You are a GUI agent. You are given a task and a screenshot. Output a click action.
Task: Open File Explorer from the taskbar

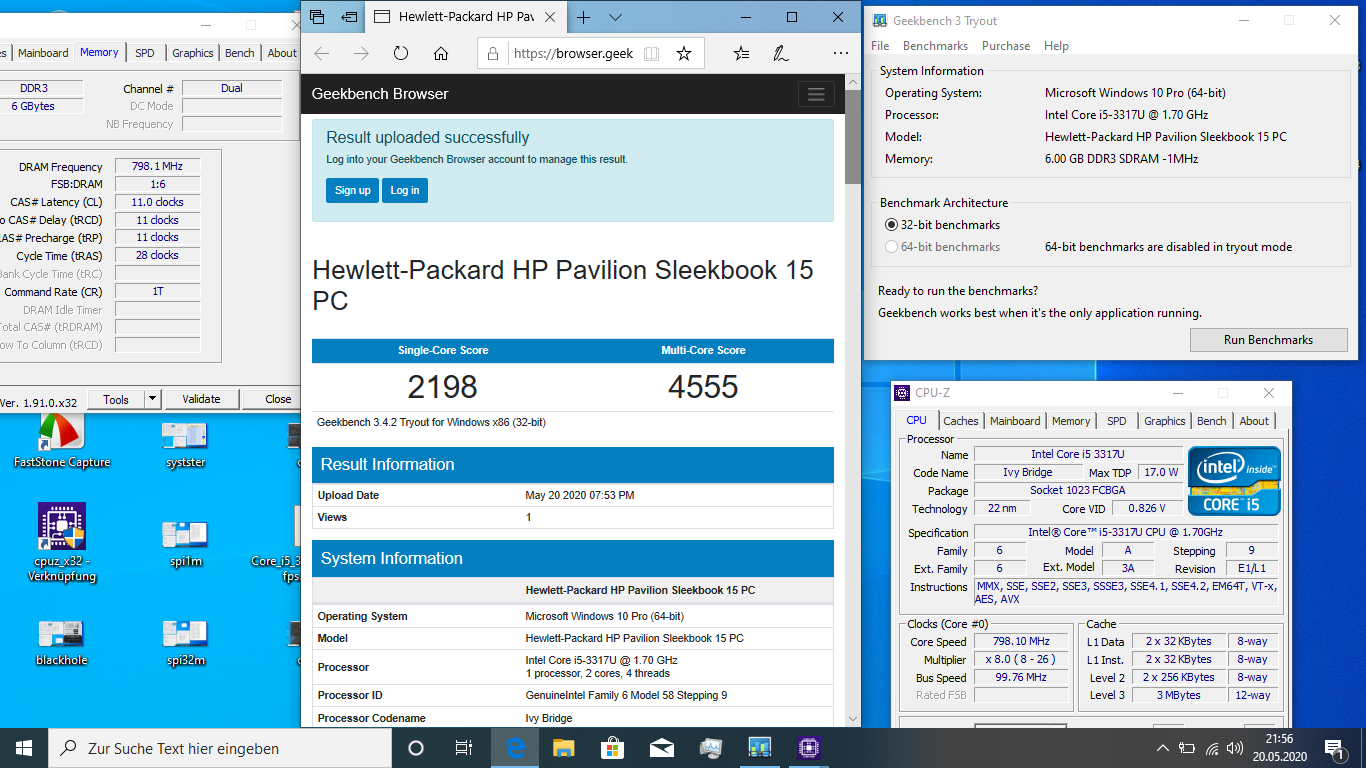click(564, 748)
